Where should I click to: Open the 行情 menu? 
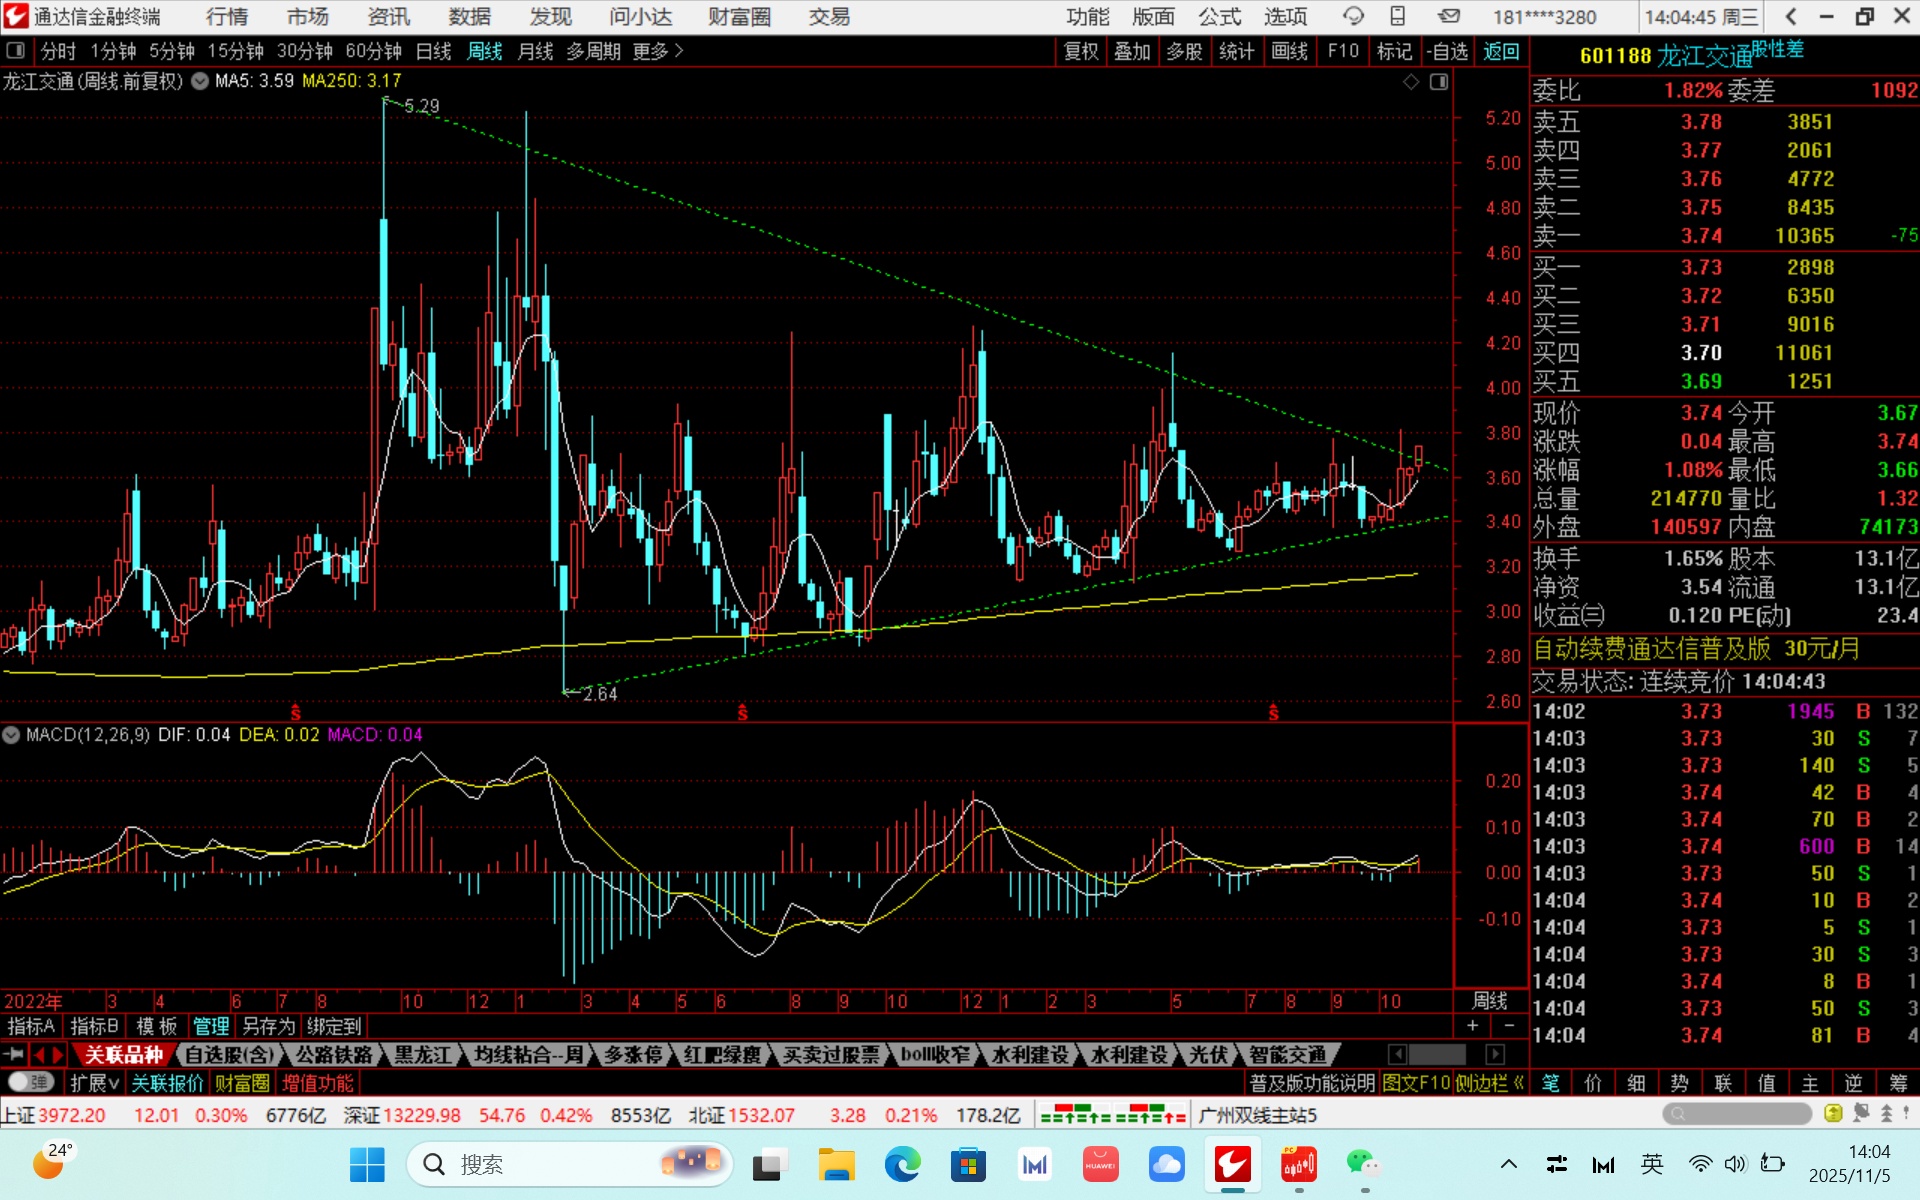(227, 17)
